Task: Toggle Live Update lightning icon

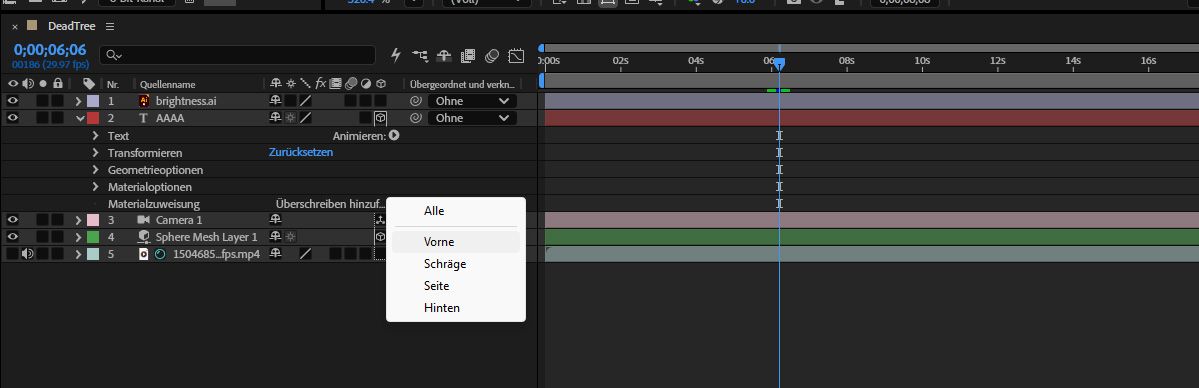Action: click(x=395, y=55)
